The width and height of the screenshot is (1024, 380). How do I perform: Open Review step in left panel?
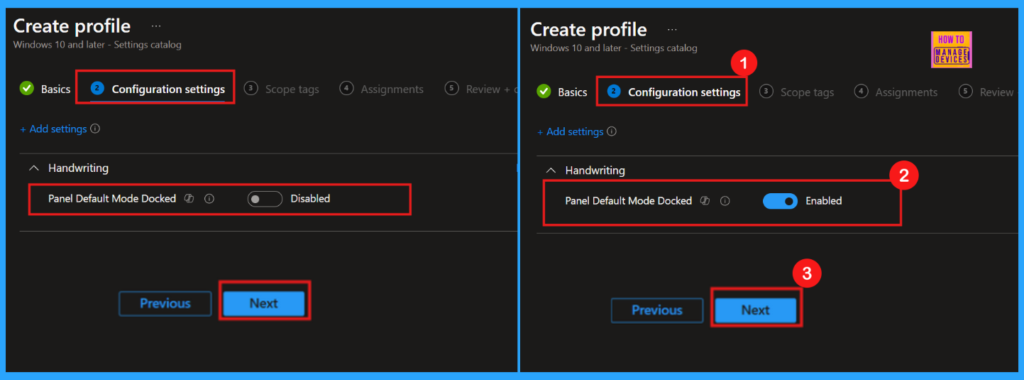click(481, 89)
